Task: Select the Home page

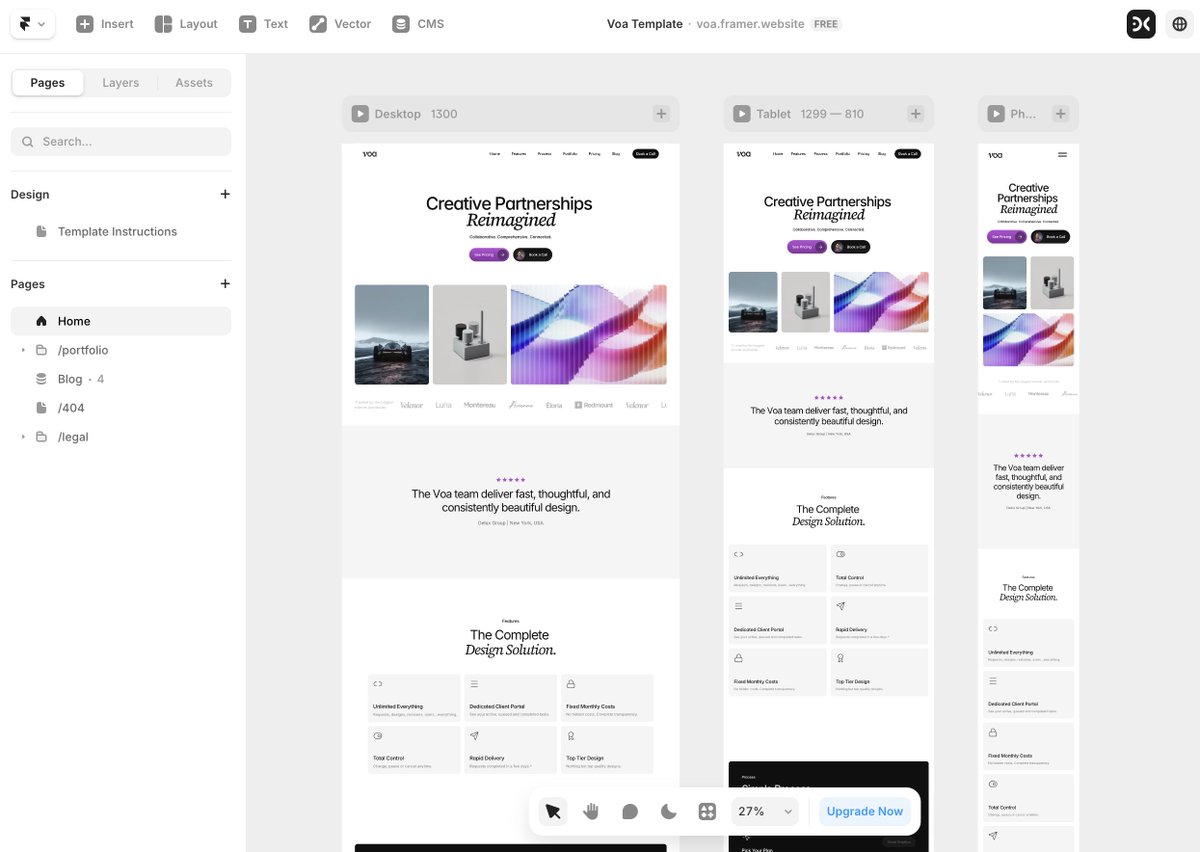Action: coord(121,321)
